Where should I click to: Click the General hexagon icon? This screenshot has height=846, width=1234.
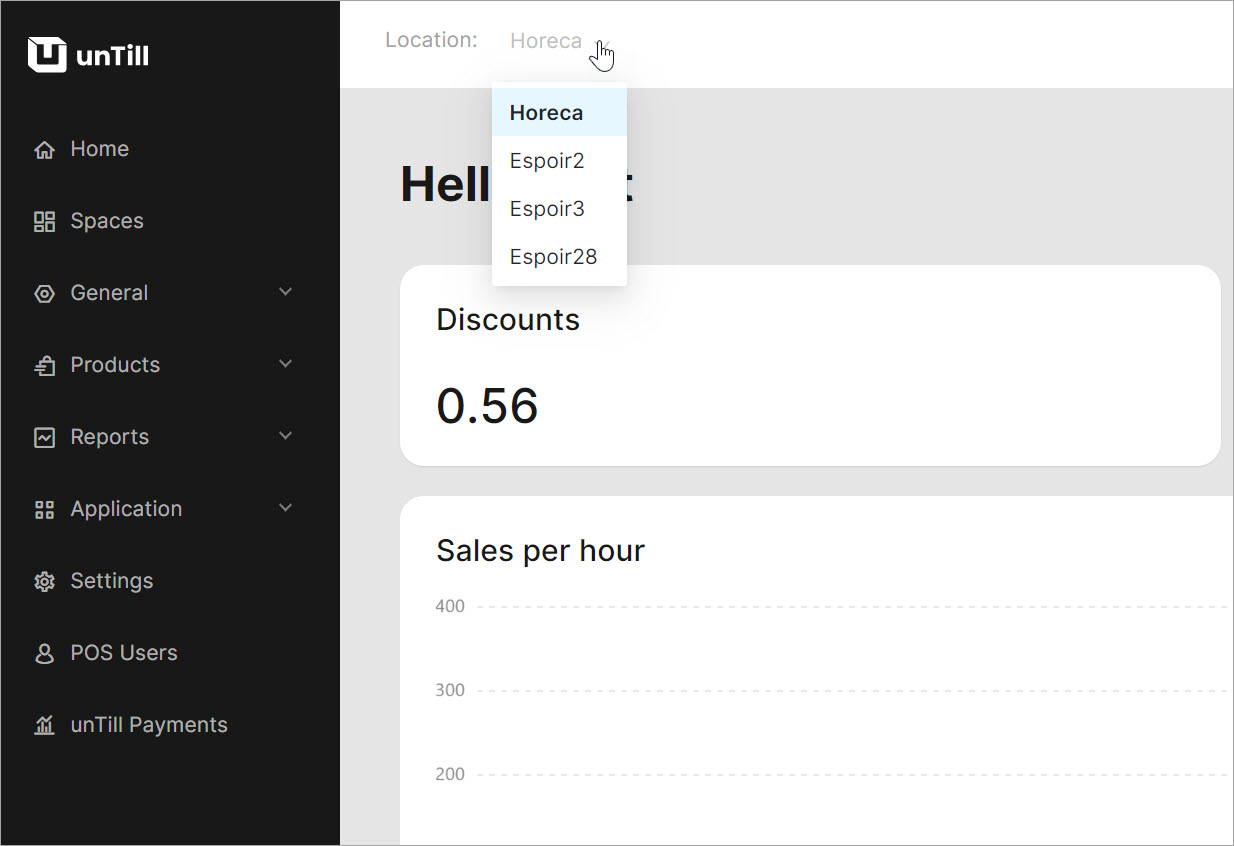pos(44,294)
